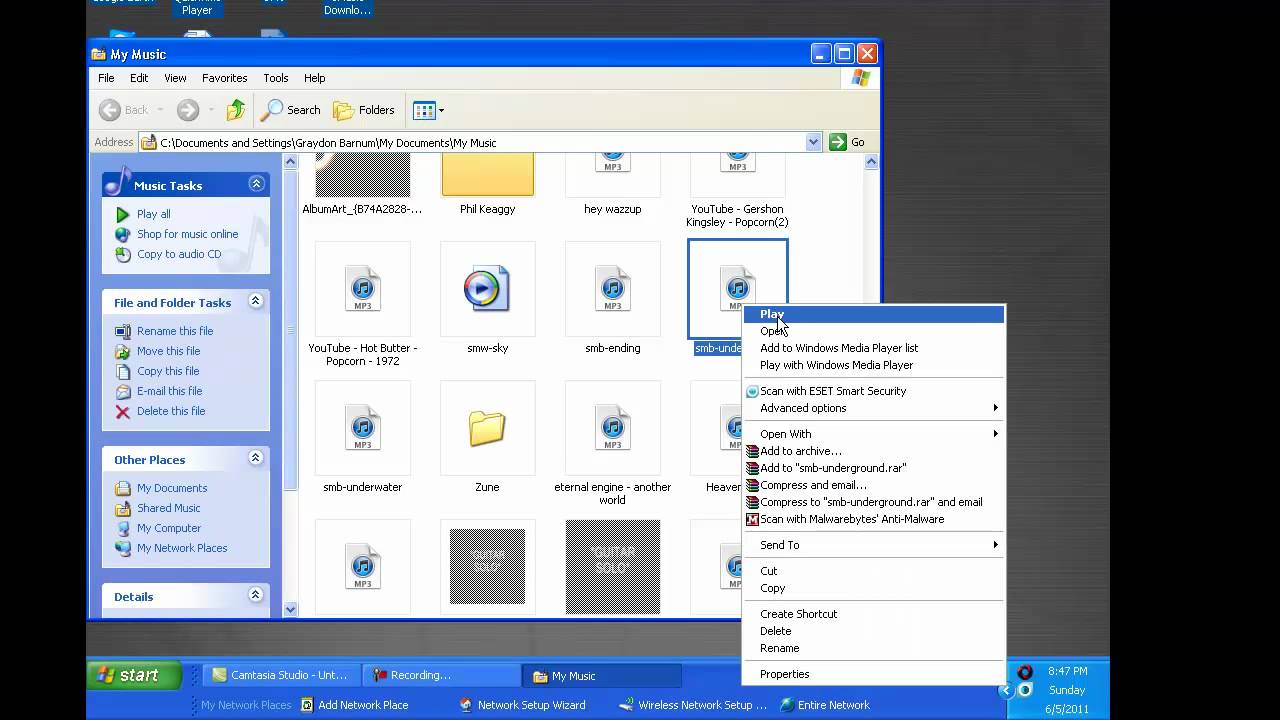This screenshot has height=720, width=1280.
Task: Toggle the Folders pane button
Action: tap(364, 110)
